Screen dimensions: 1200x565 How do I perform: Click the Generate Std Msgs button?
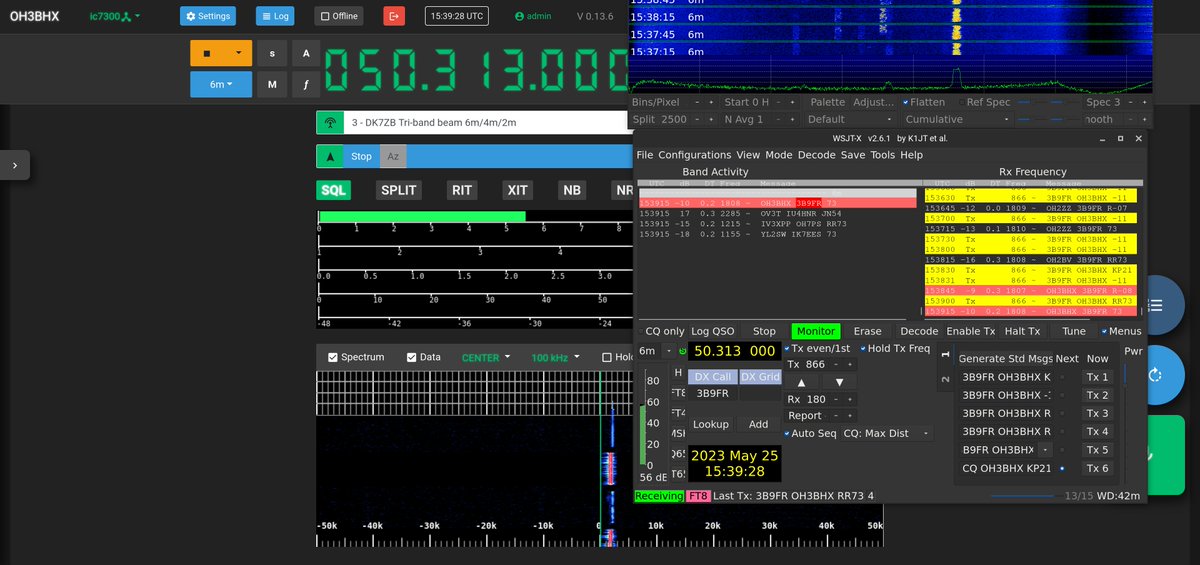[1005, 358]
